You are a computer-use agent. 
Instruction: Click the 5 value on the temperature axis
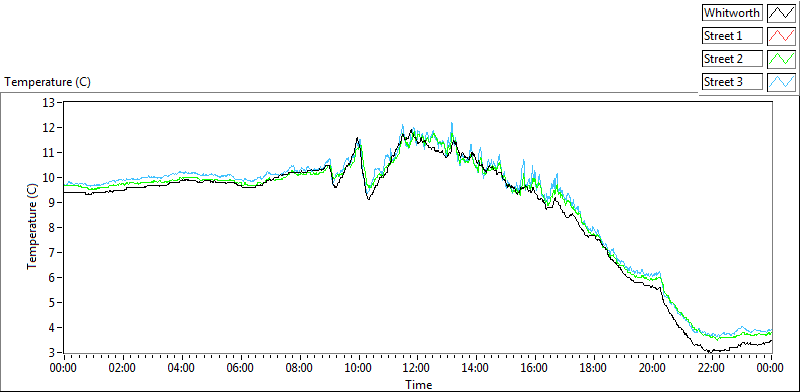point(51,303)
